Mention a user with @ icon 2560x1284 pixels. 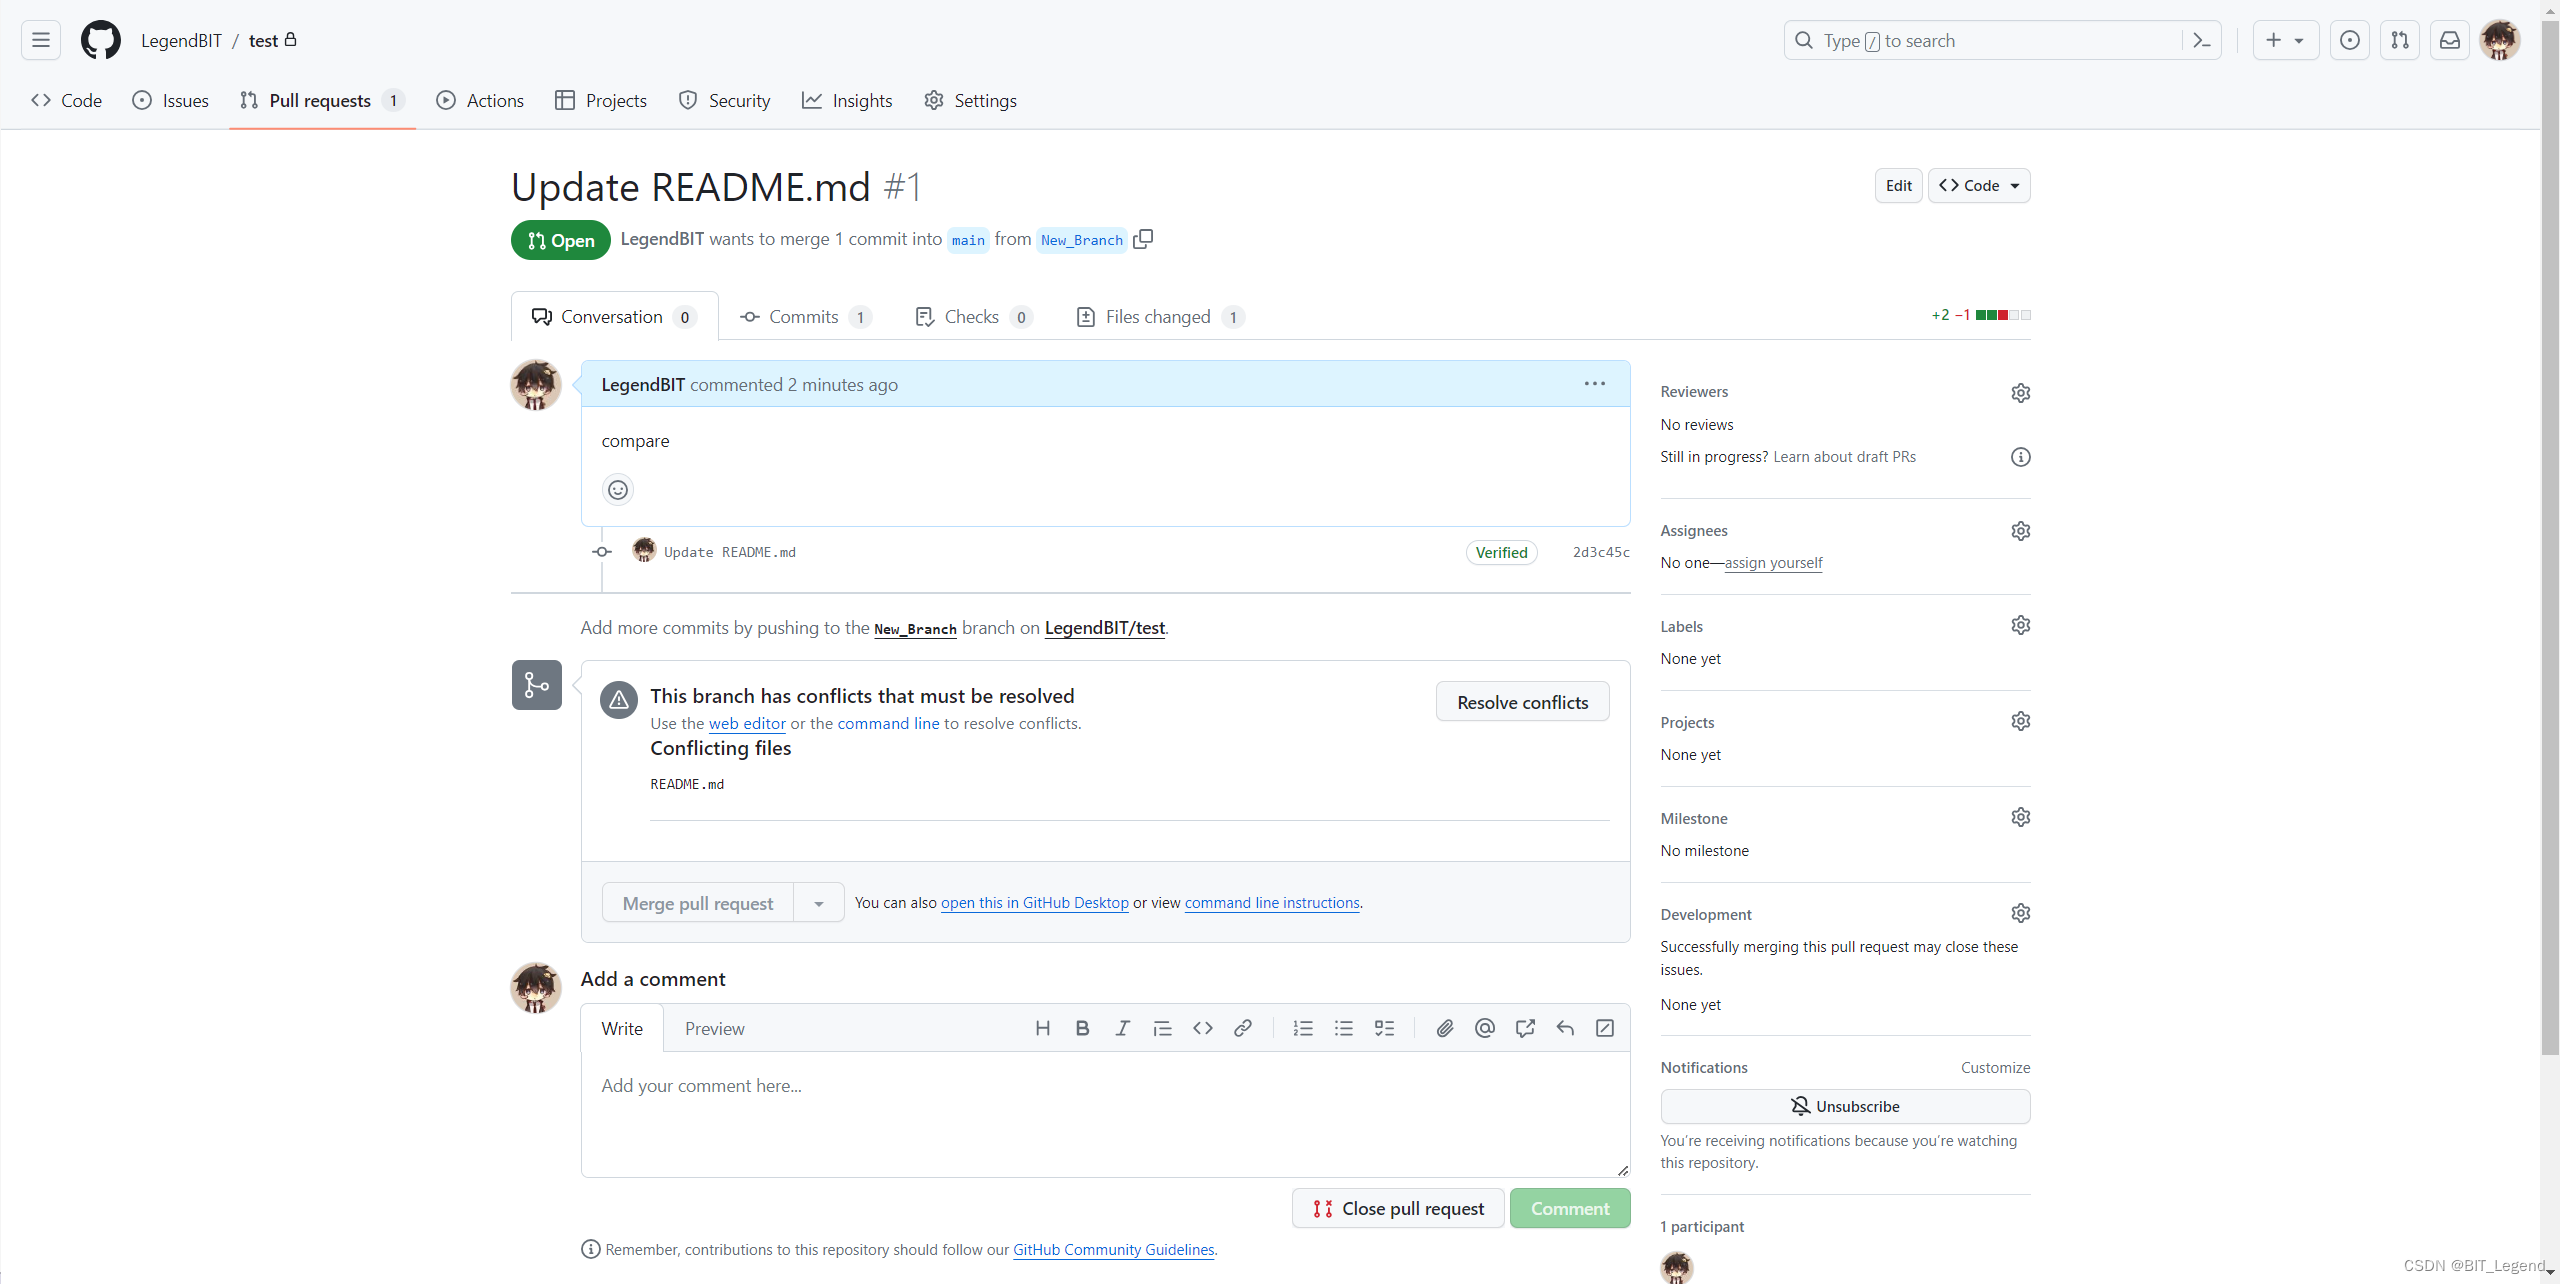point(1485,1028)
